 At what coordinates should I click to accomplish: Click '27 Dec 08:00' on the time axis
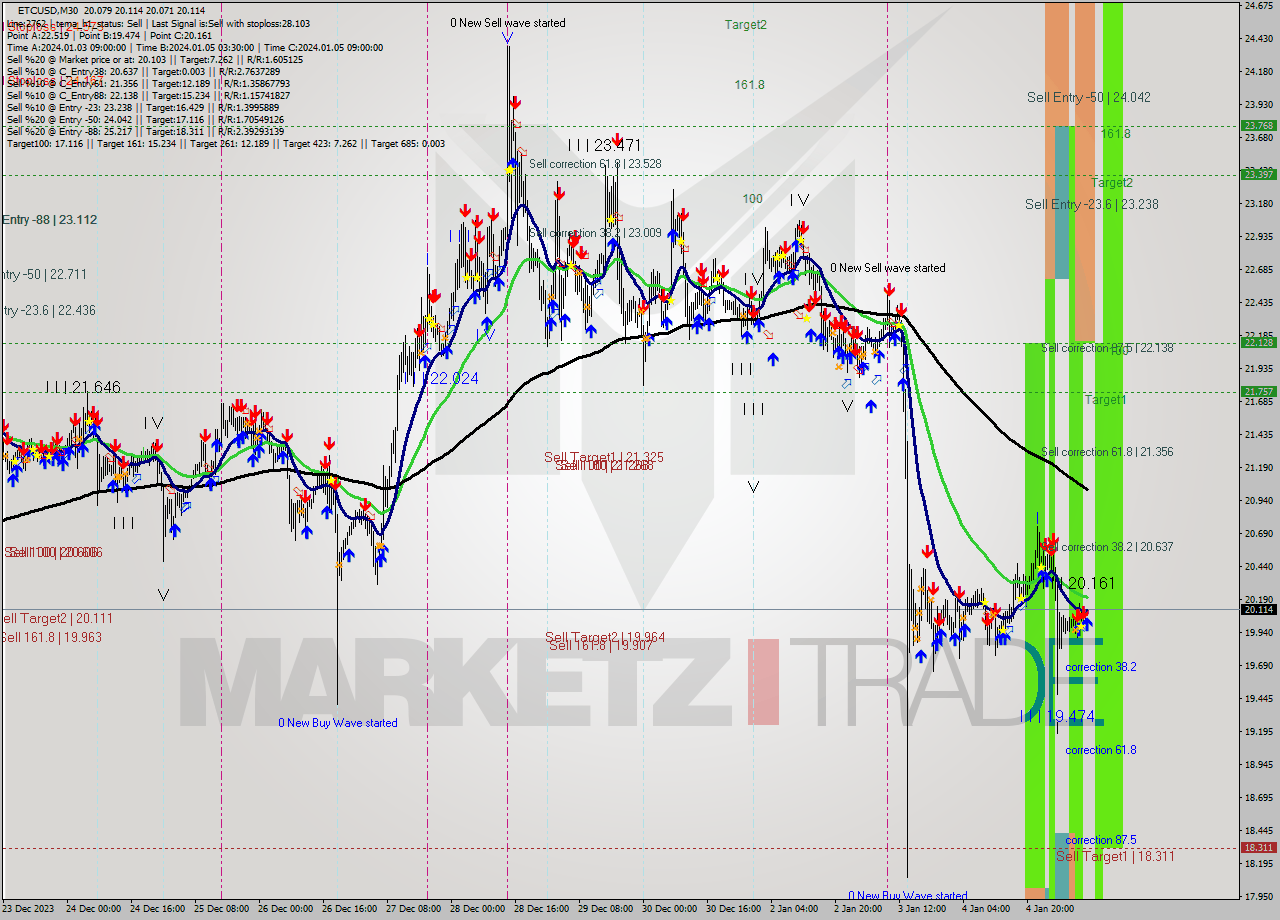click(x=414, y=910)
